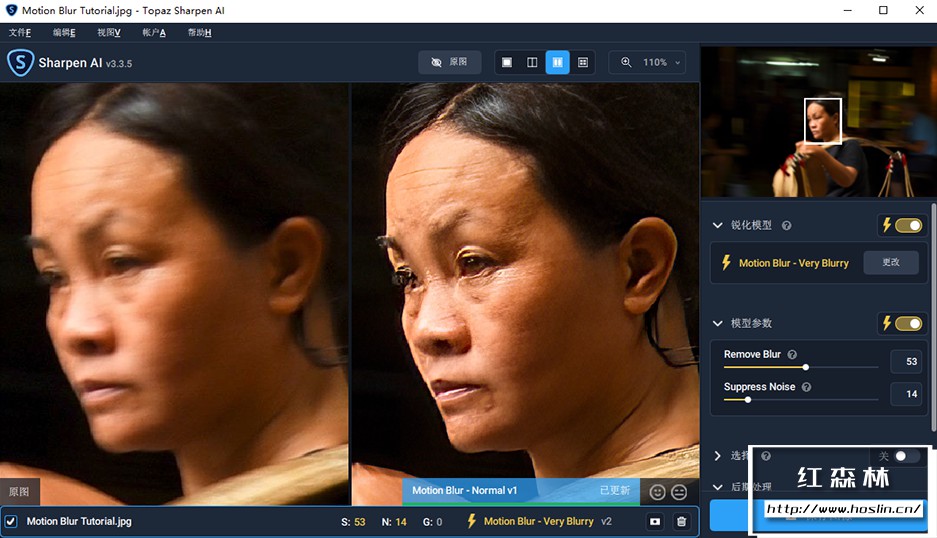Click the delete trash icon in file row
This screenshot has height=538, width=937.
coord(681,521)
